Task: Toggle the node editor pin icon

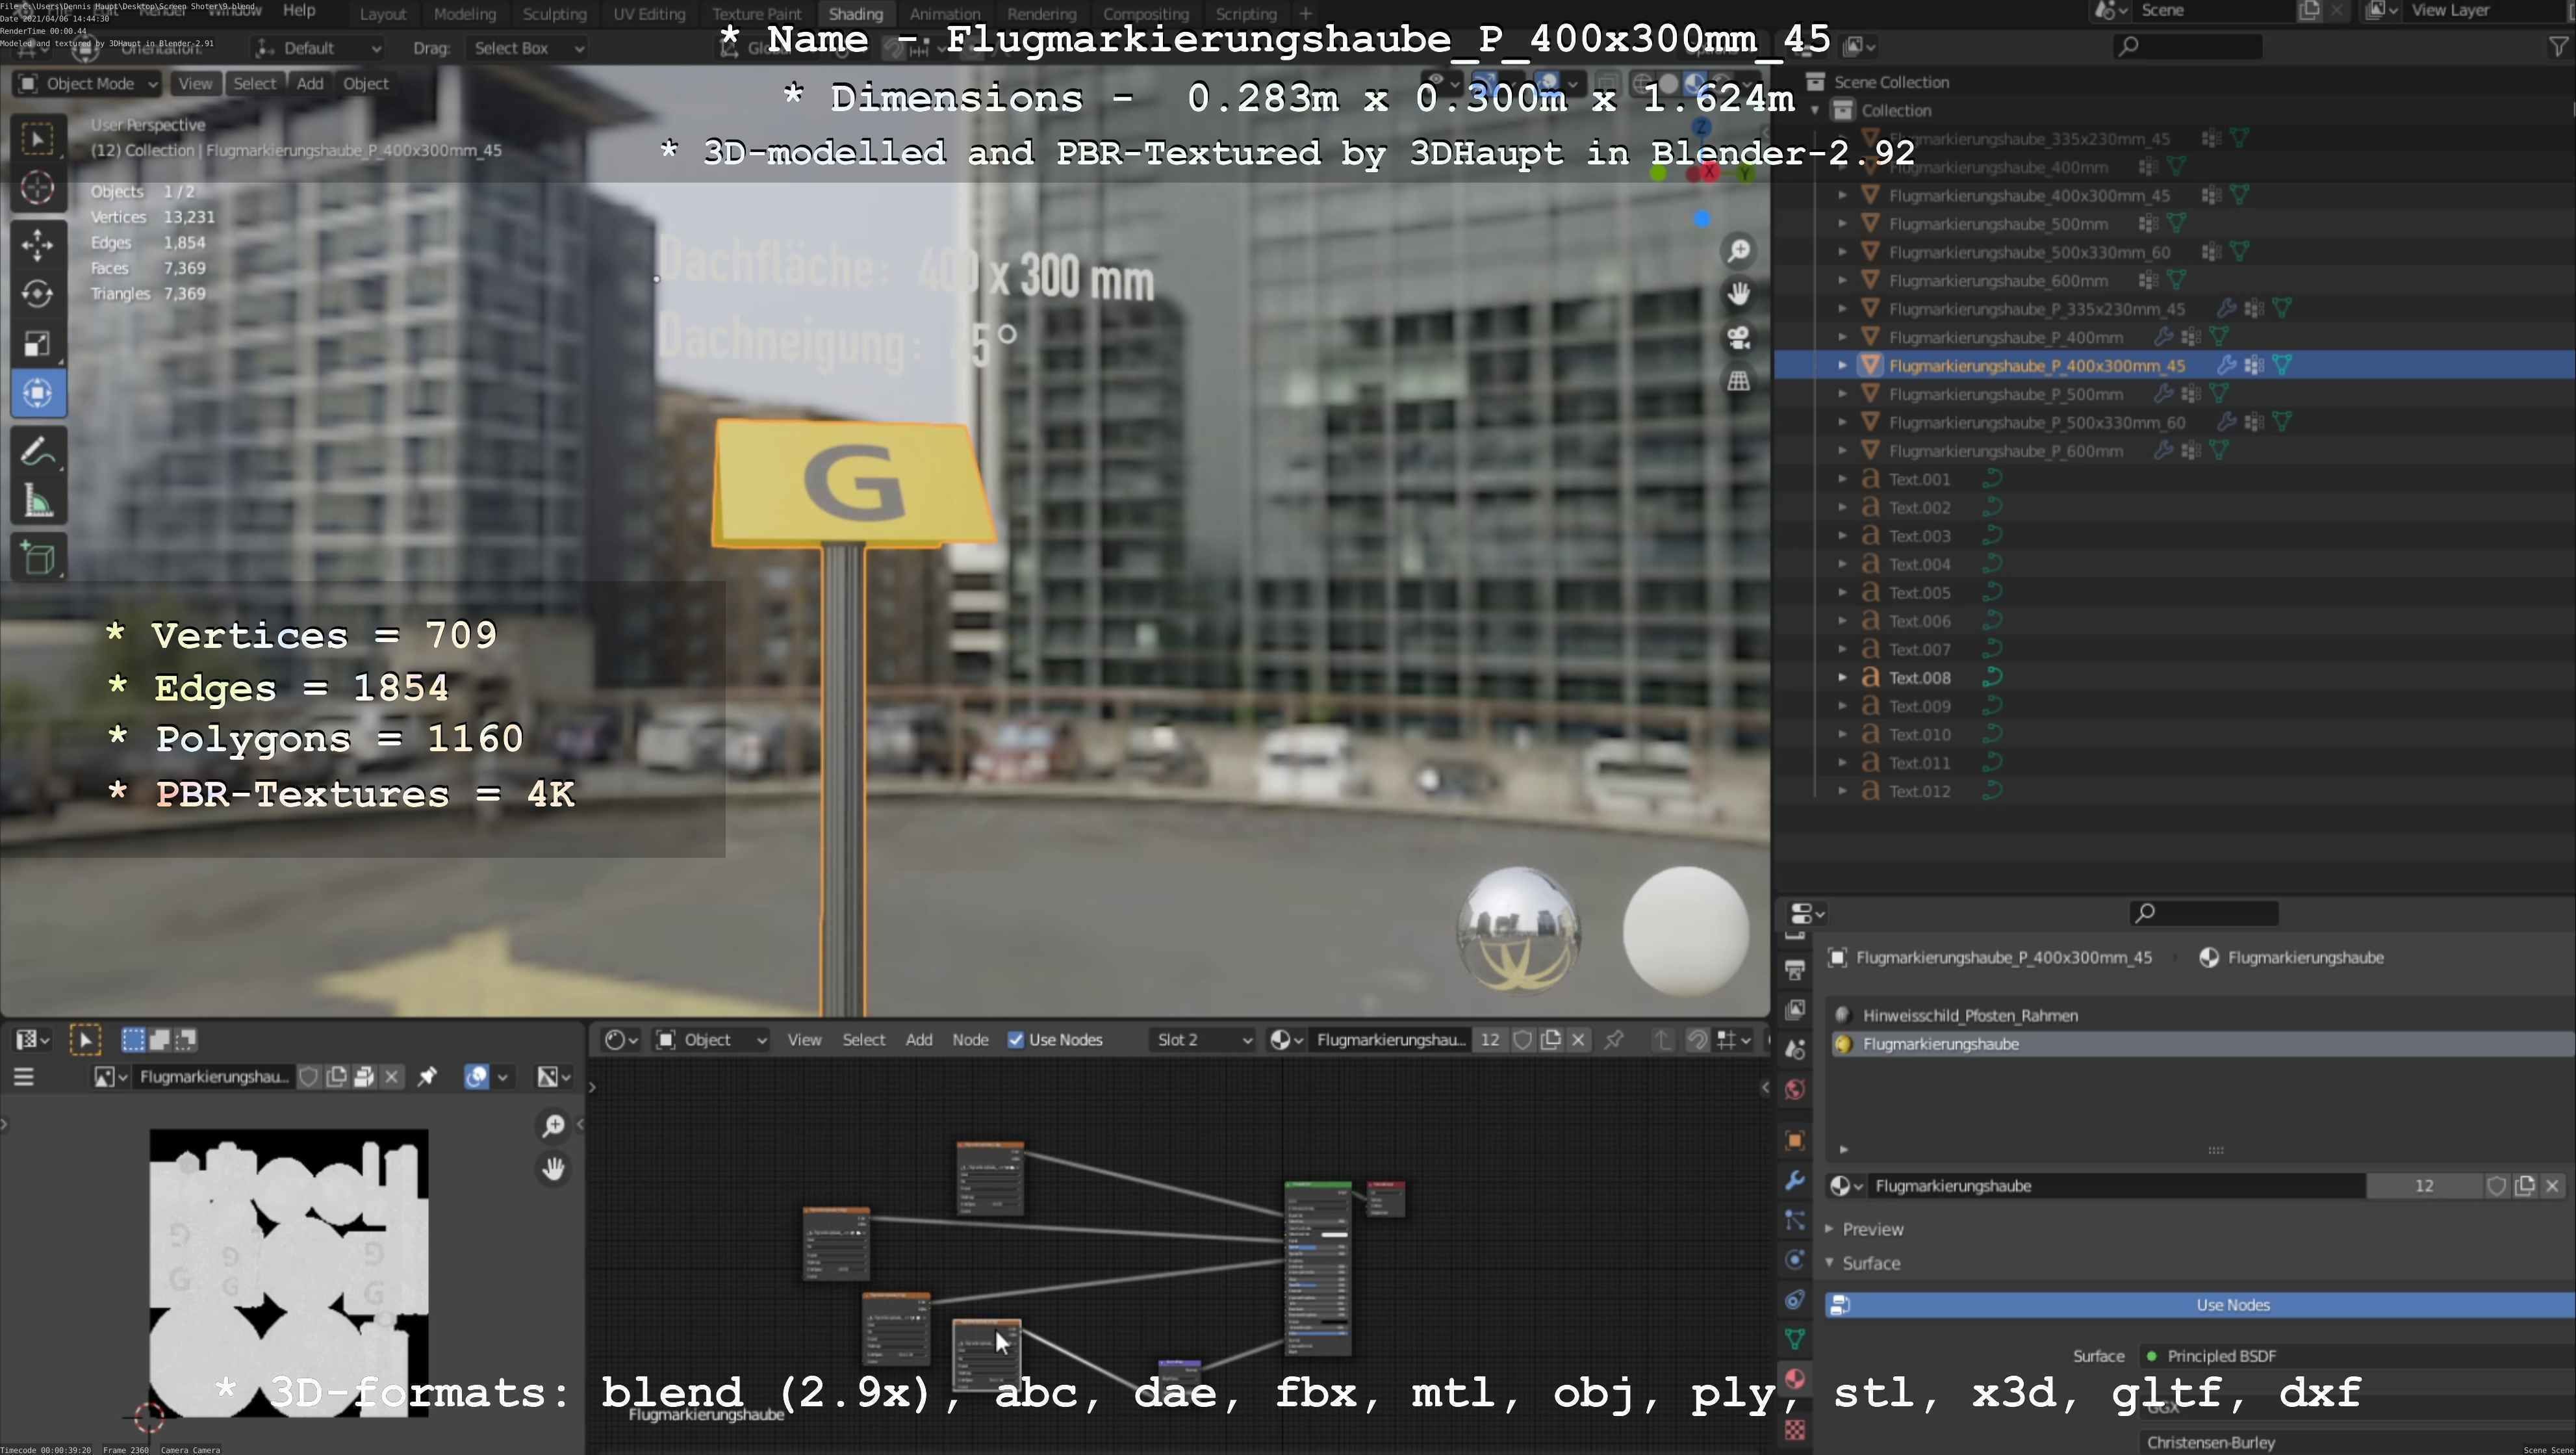Action: [x=1613, y=1040]
